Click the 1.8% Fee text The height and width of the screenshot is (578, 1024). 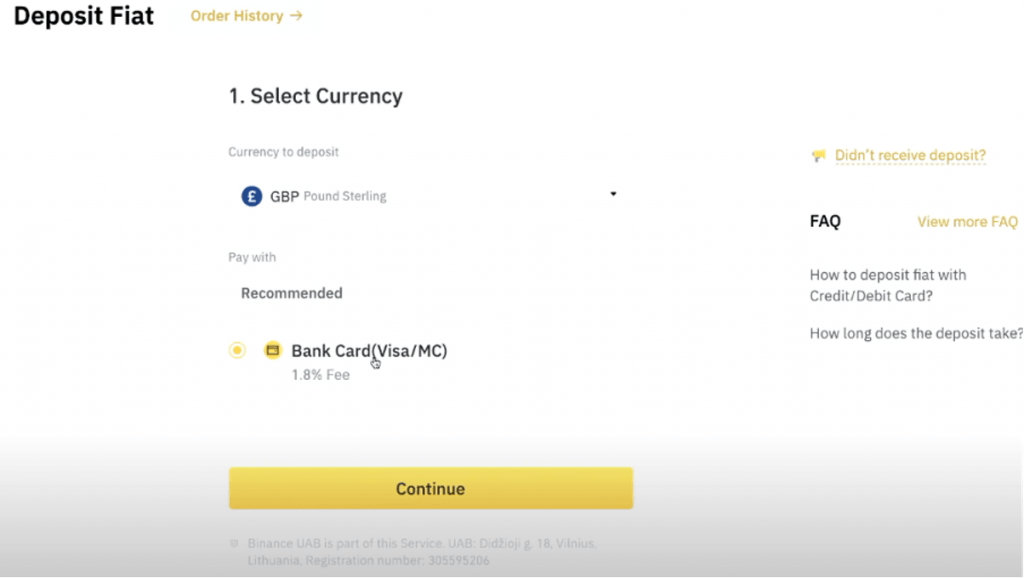[x=320, y=375]
